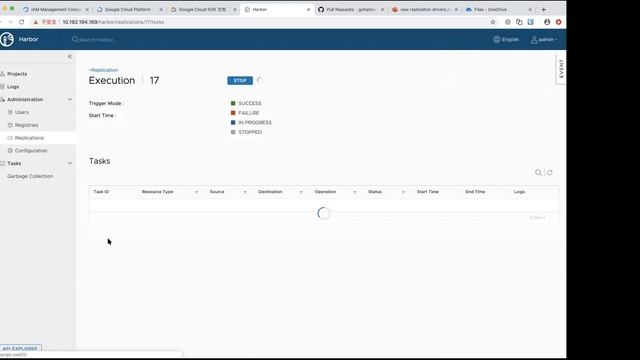Click the tasks search magnifier icon
Viewport: 640px width, 360px height.
point(538,173)
